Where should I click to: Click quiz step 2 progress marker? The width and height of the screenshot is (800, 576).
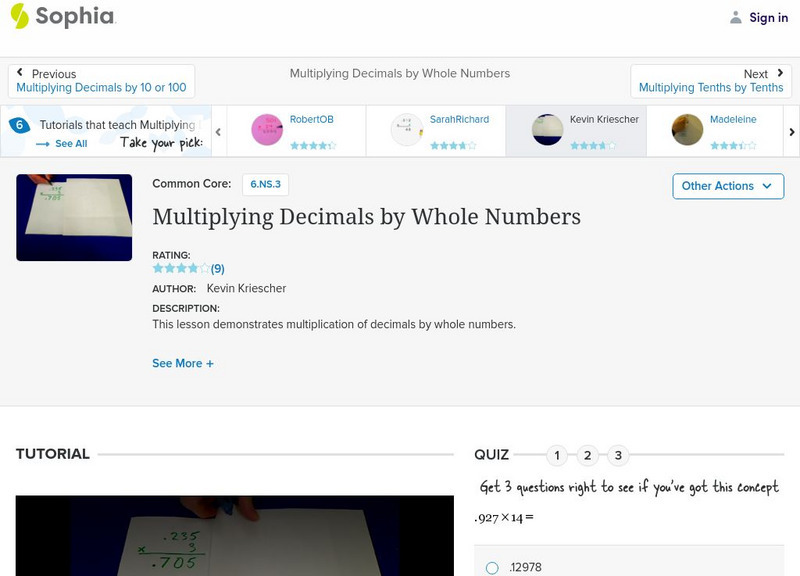[x=587, y=454]
